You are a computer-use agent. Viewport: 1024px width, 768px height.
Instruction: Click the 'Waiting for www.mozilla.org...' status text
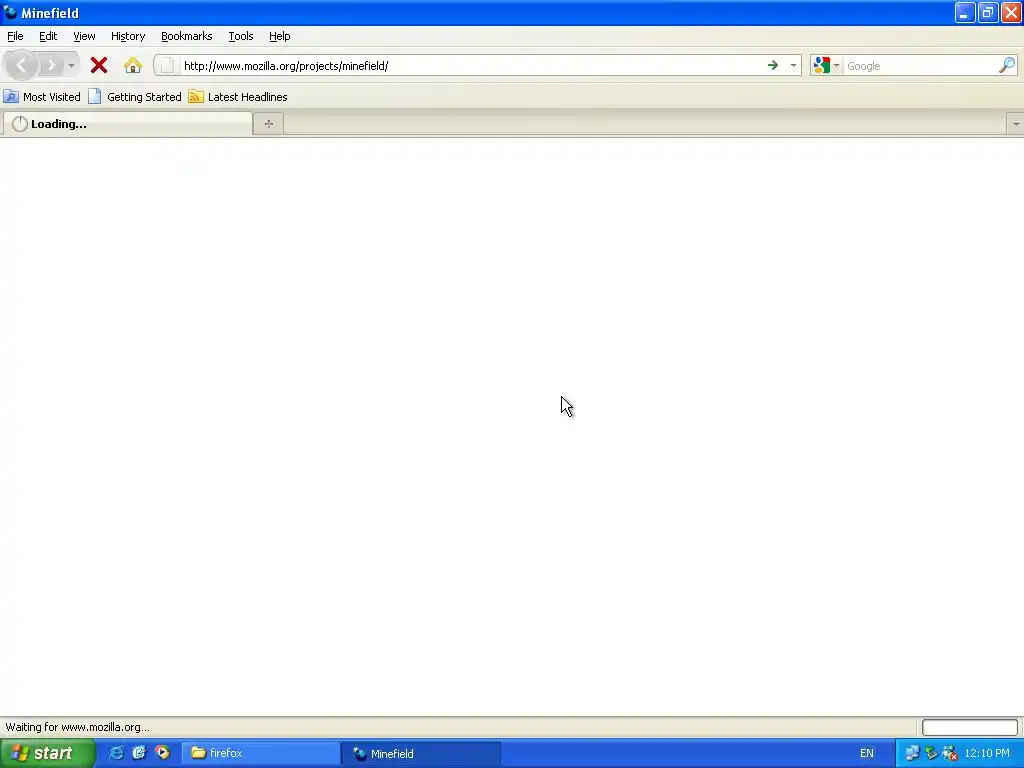pos(78,727)
